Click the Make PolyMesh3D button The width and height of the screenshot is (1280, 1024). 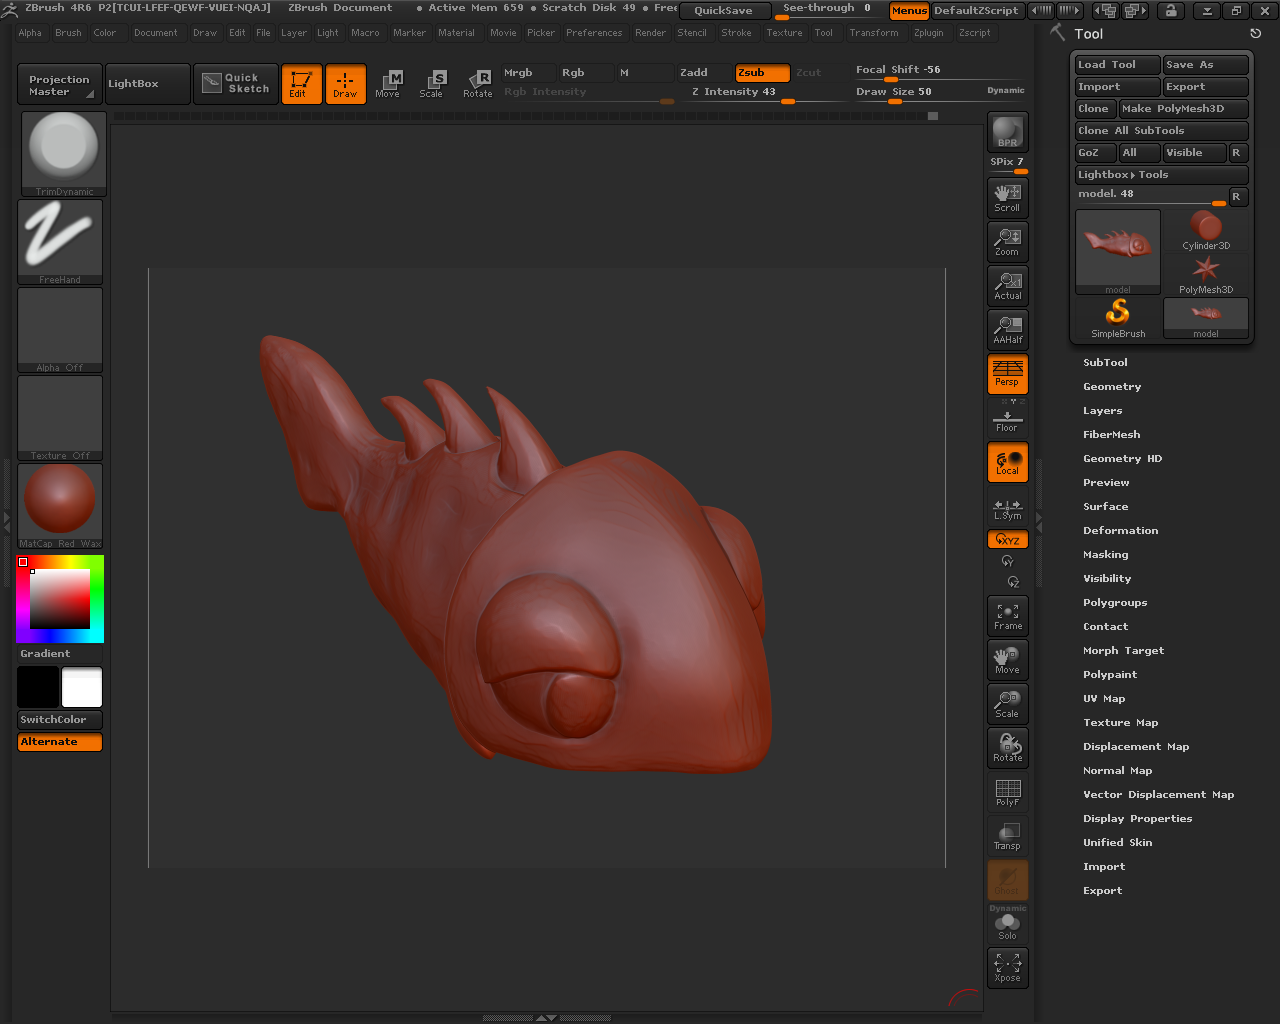click(1184, 109)
